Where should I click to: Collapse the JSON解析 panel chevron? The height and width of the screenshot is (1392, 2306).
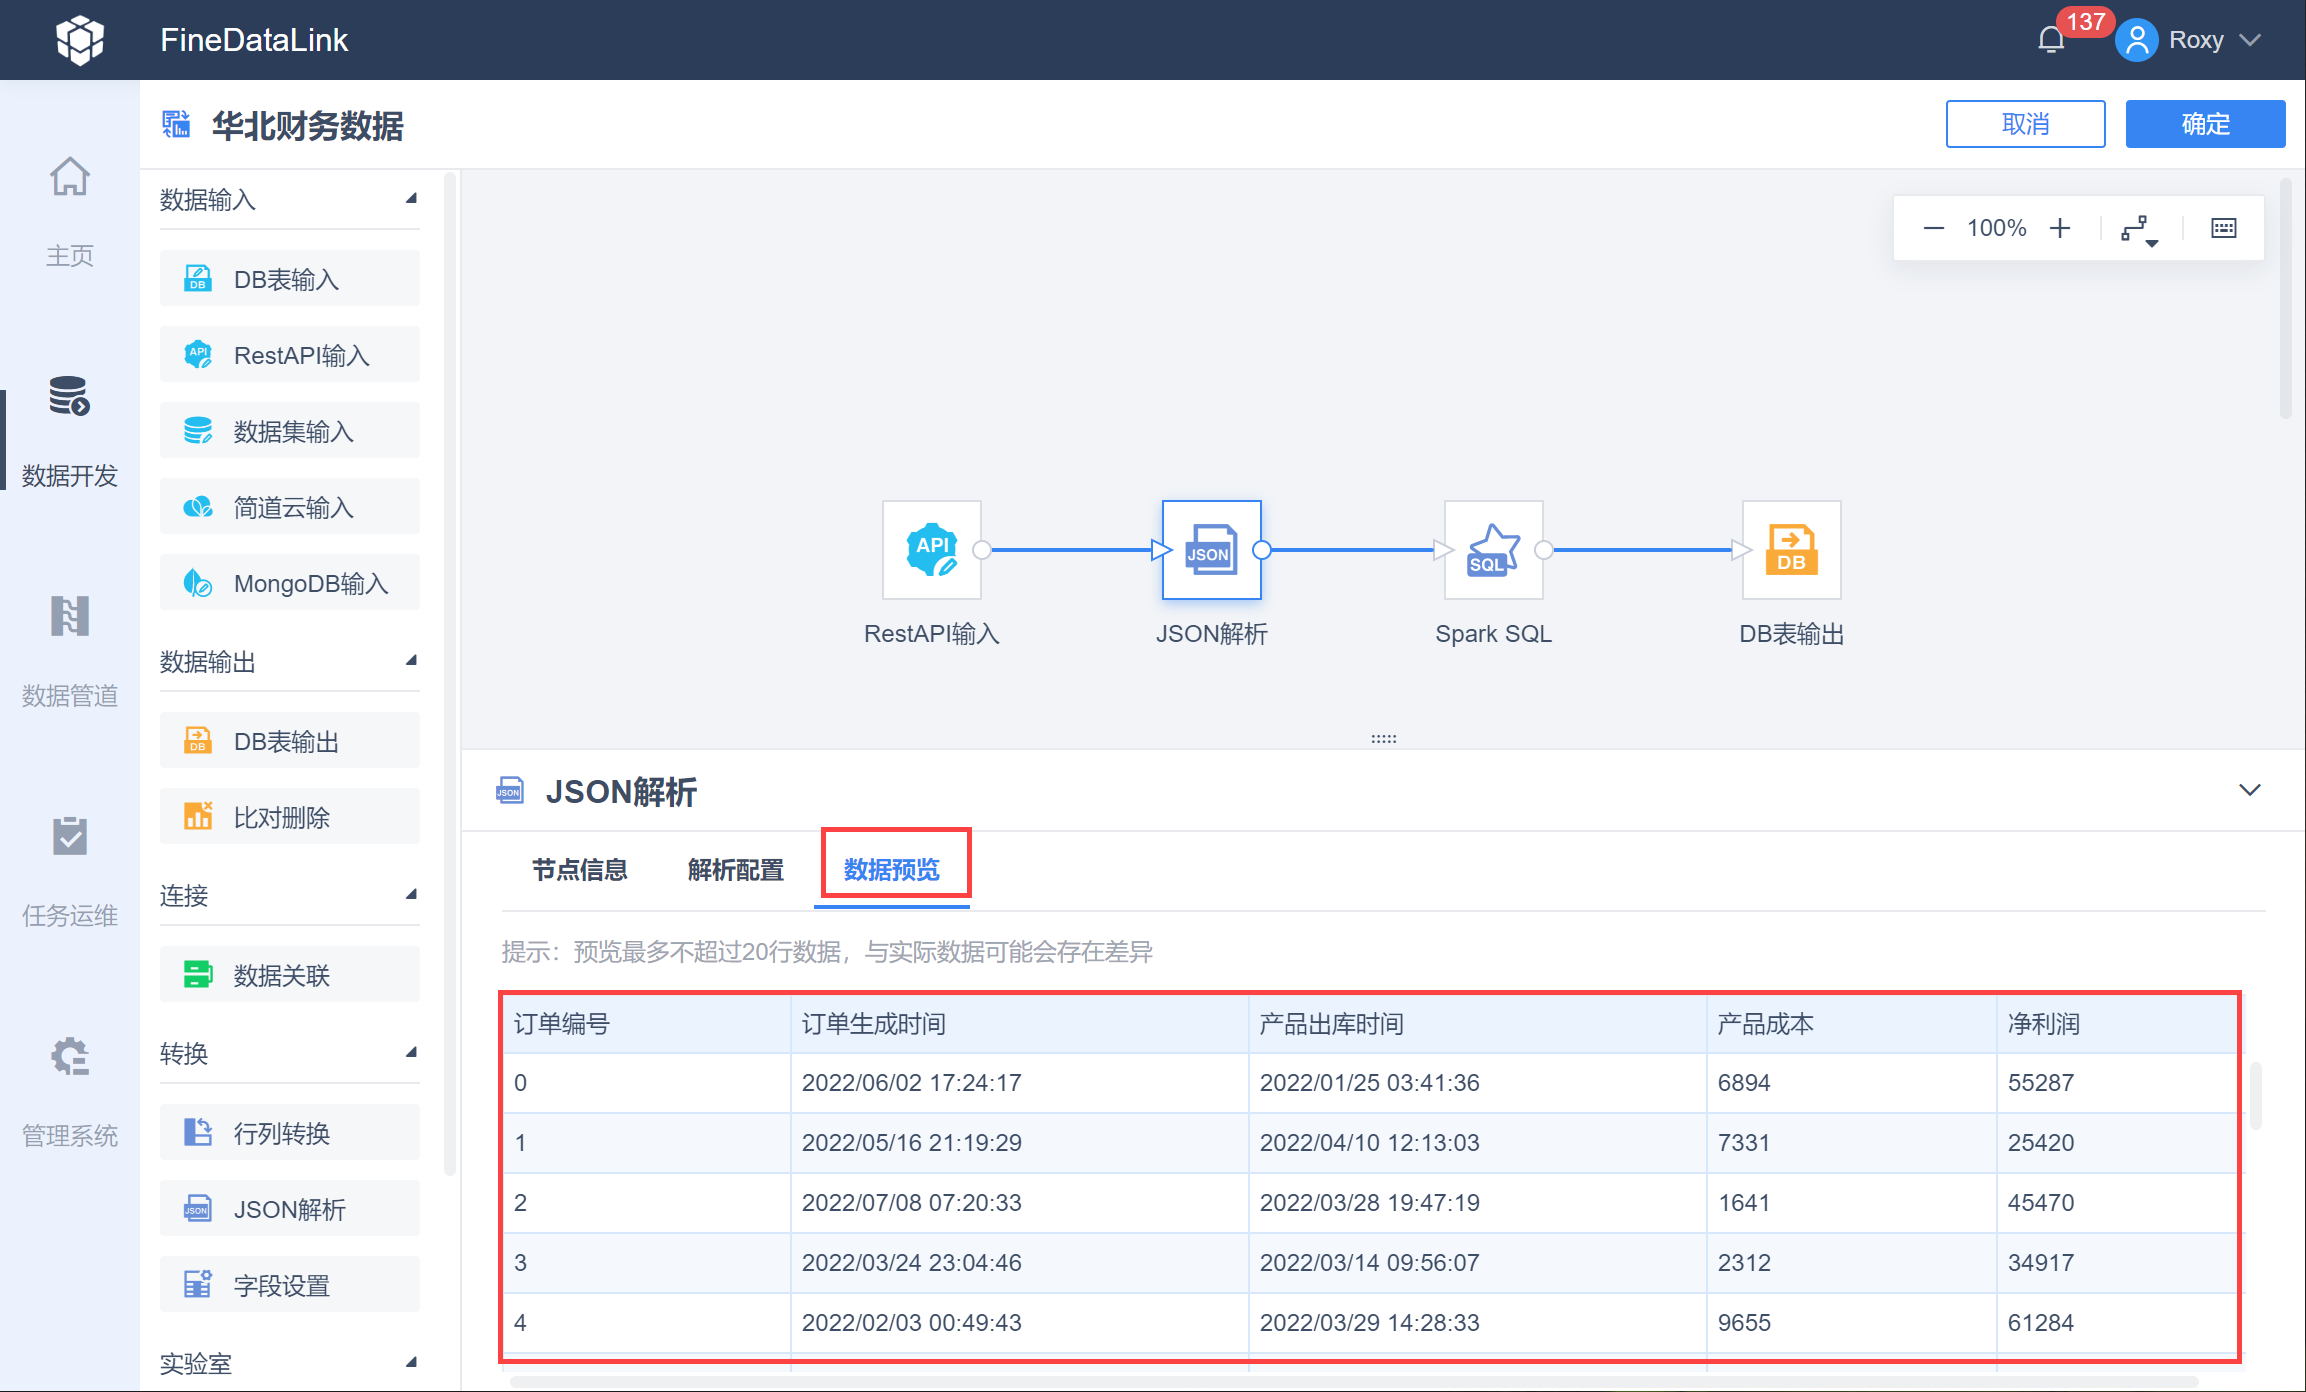point(2249,790)
